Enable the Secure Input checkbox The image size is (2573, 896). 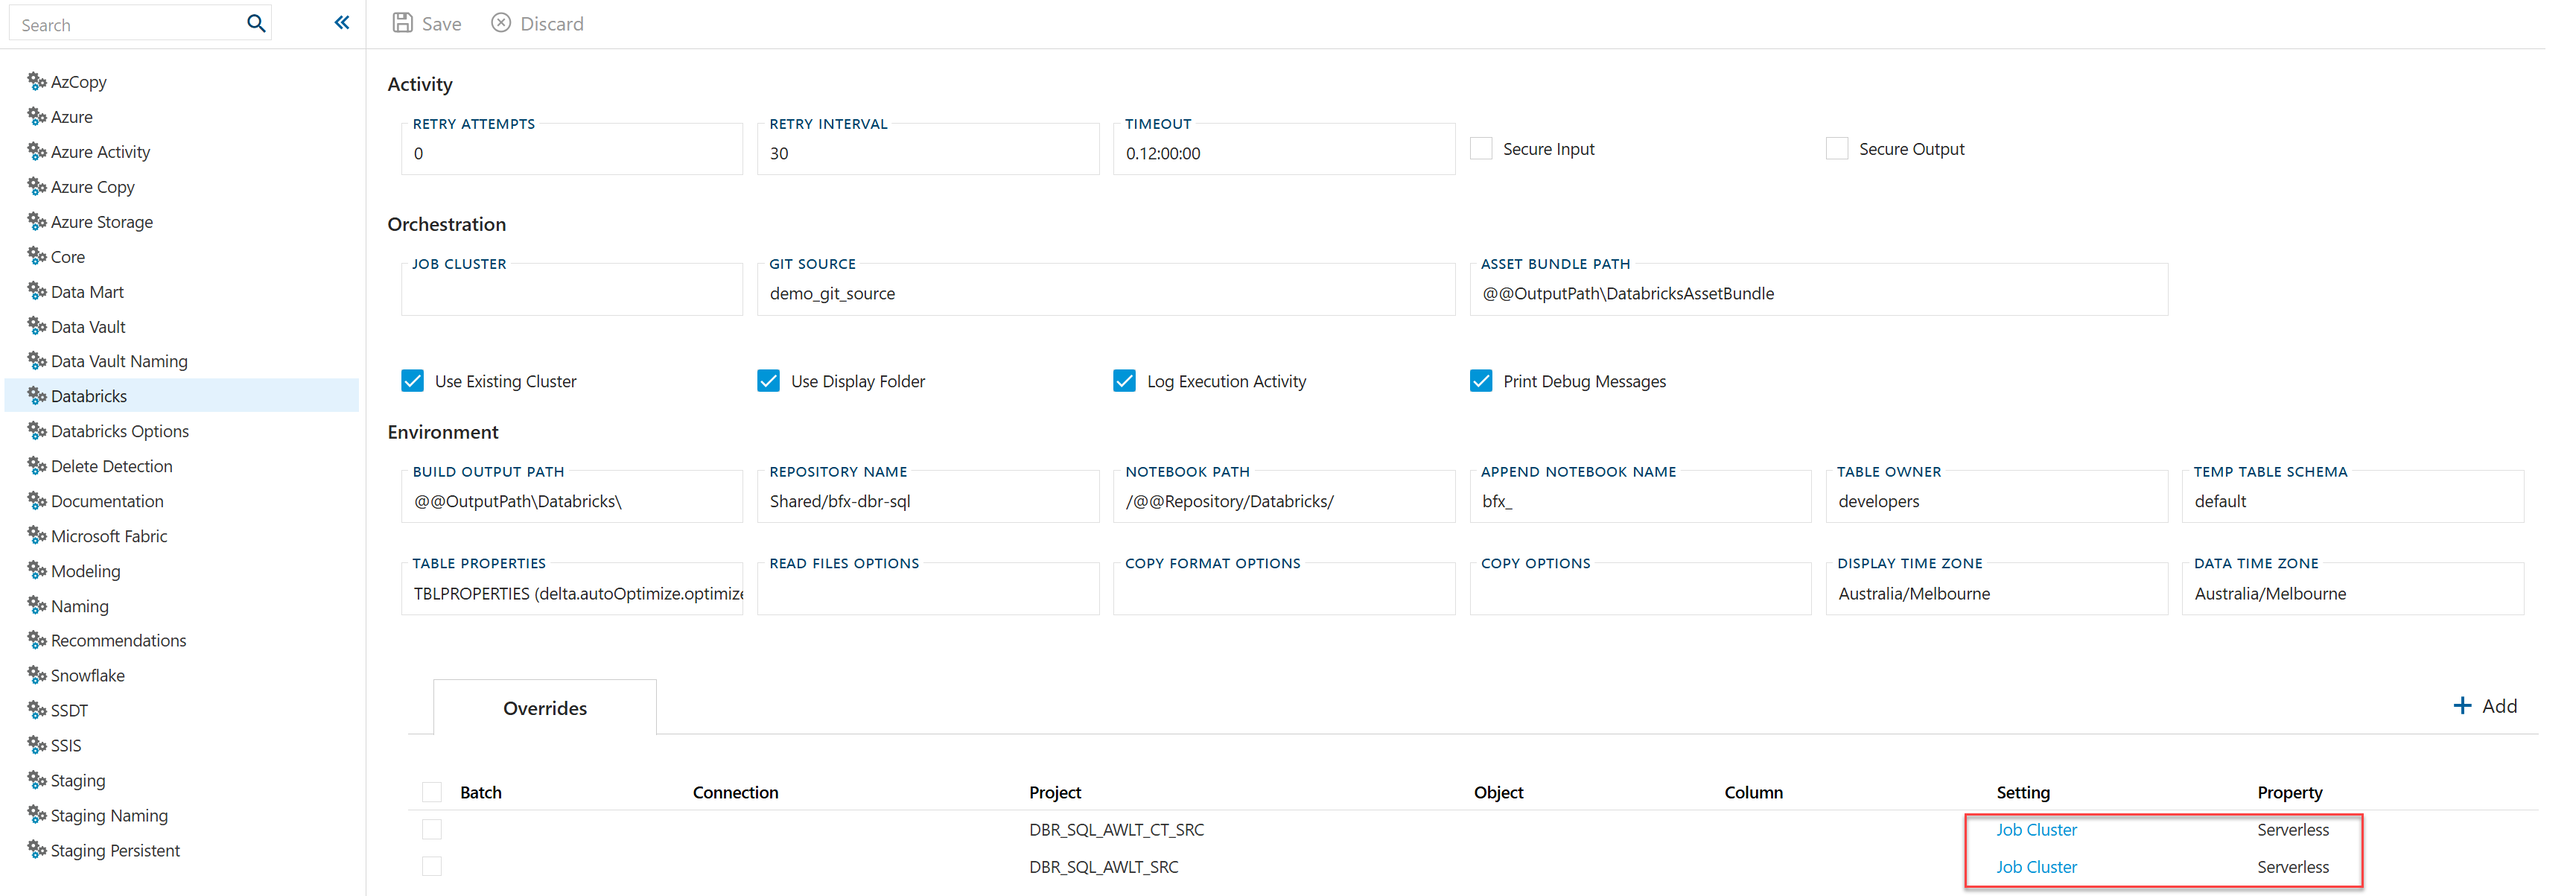1481,148
